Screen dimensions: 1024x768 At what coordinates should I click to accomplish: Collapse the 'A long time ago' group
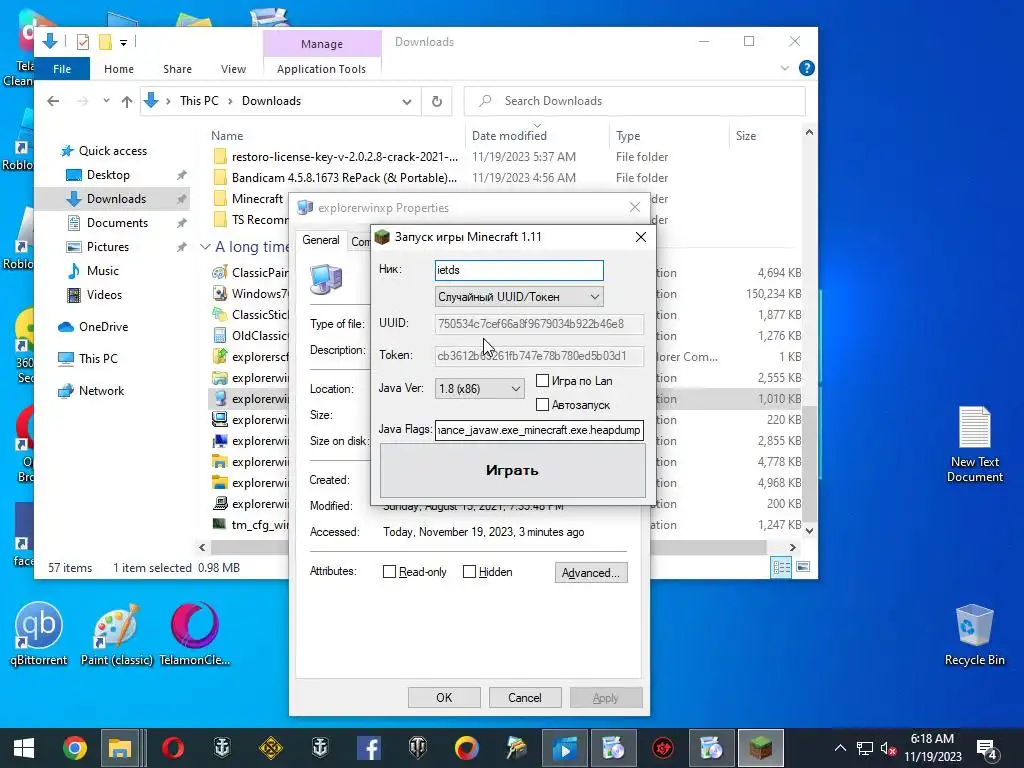pos(205,247)
